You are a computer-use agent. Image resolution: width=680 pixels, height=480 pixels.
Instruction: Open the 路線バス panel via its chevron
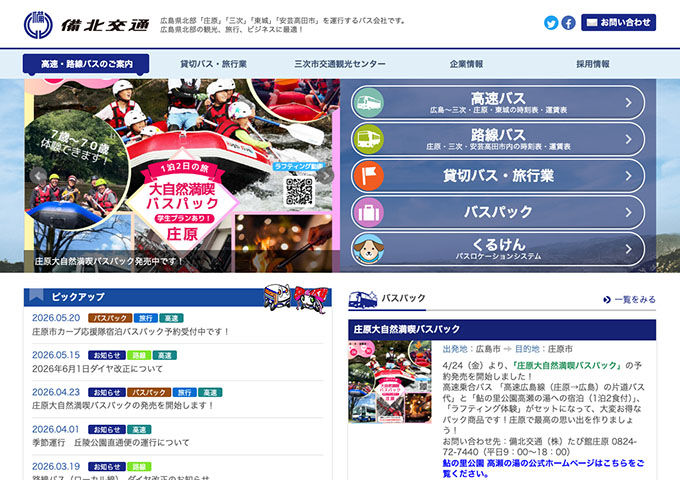coord(628,139)
